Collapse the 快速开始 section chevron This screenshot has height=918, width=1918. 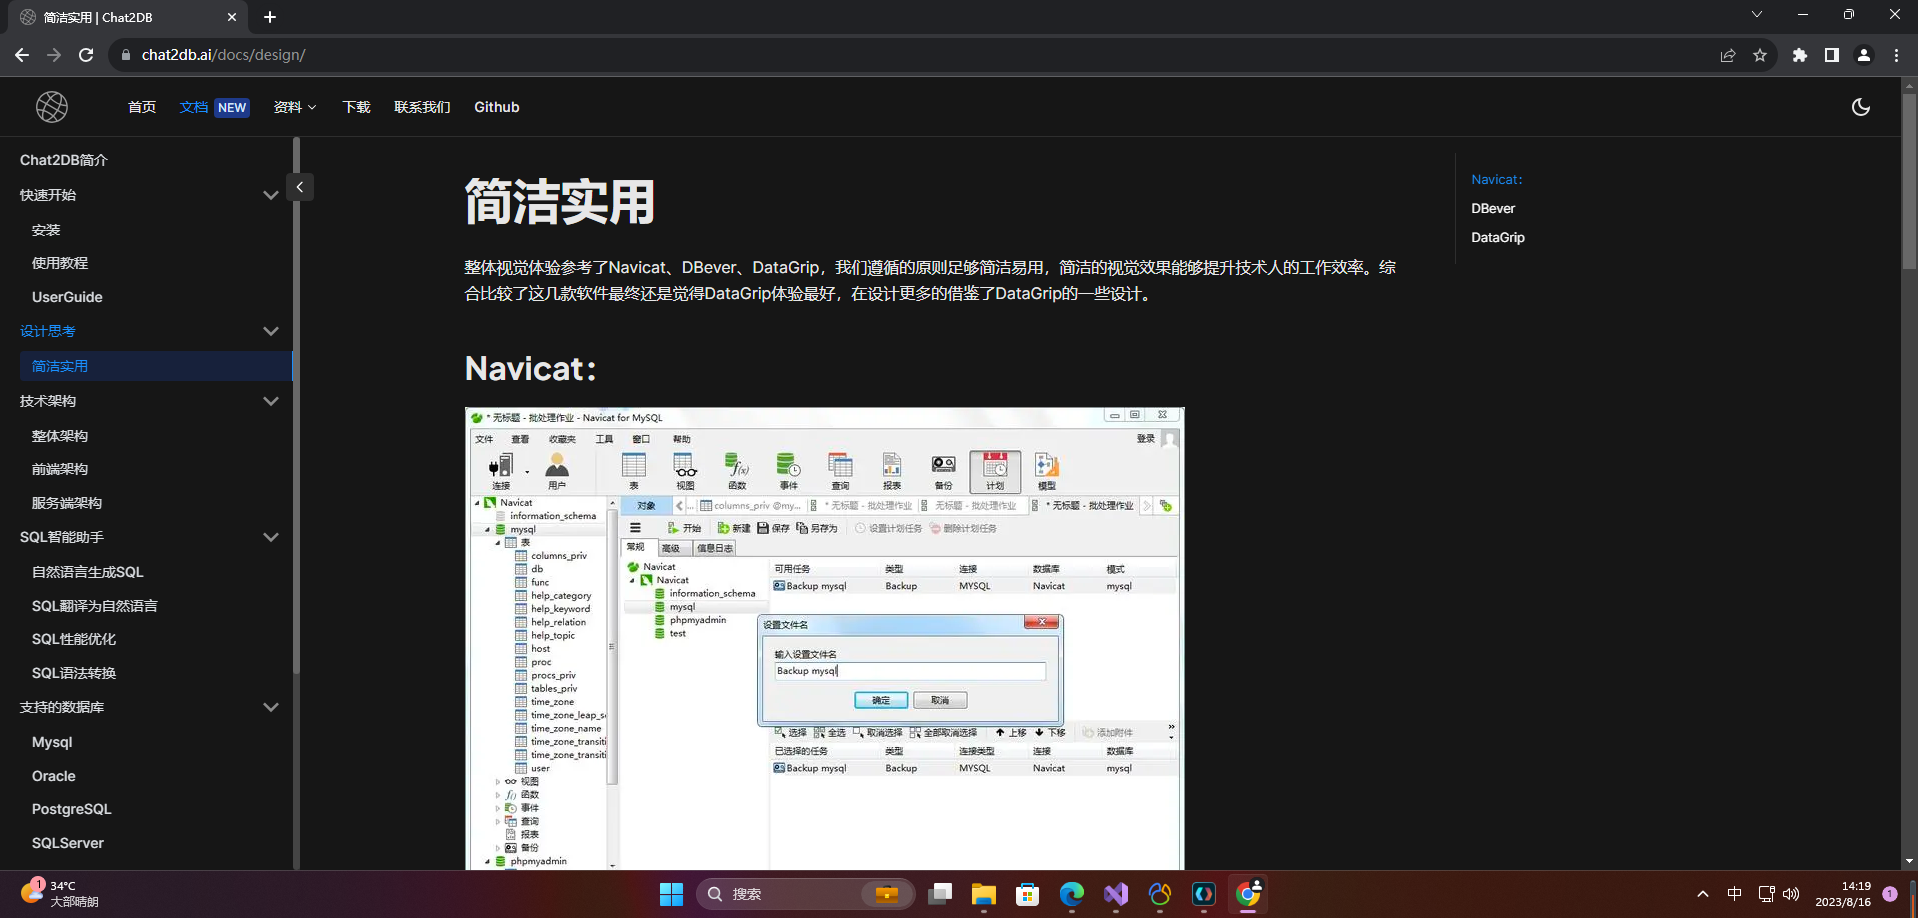270,195
